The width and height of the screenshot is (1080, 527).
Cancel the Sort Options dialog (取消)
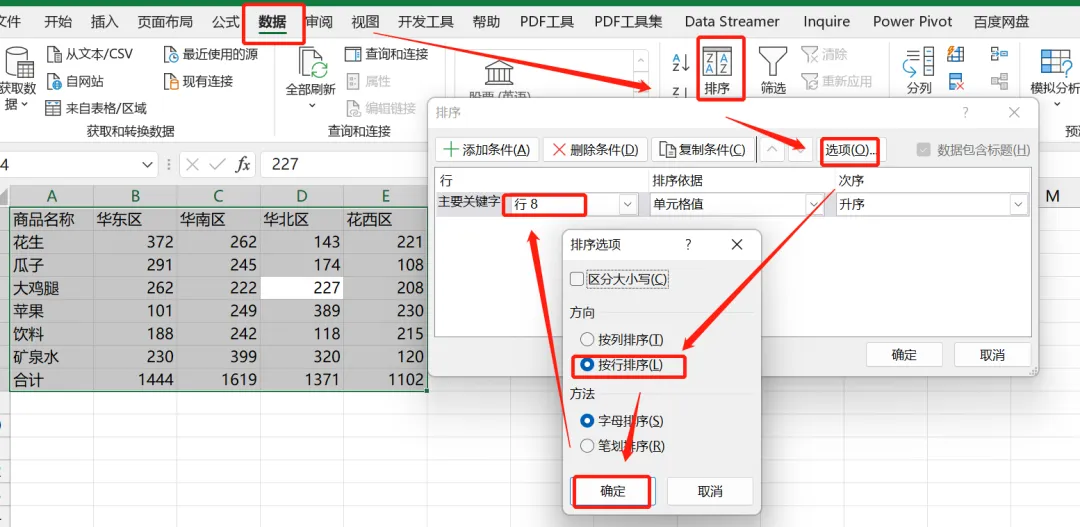click(710, 491)
